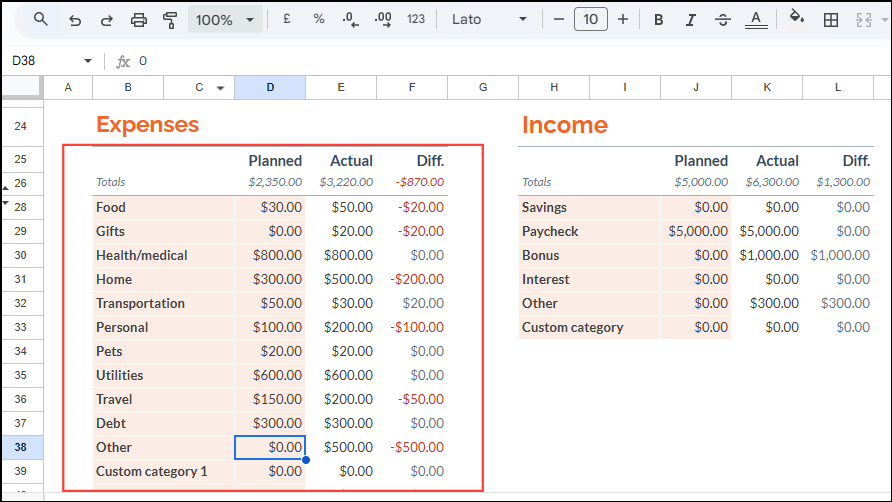The width and height of the screenshot is (892, 502).
Task: Select column A header
Action: [68, 88]
